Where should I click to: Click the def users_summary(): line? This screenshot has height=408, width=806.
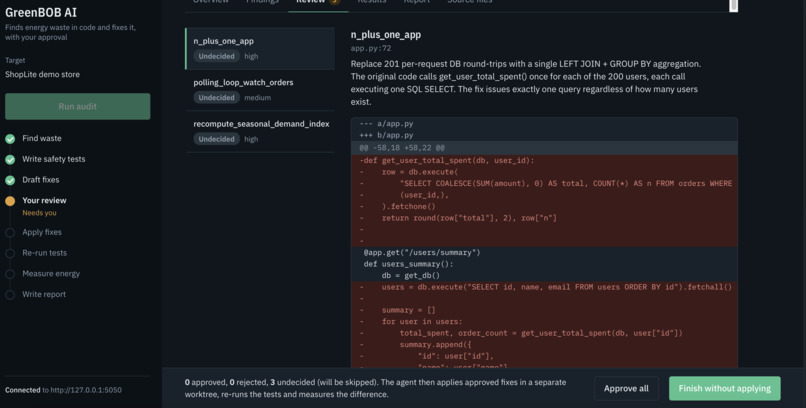(544, 264)
